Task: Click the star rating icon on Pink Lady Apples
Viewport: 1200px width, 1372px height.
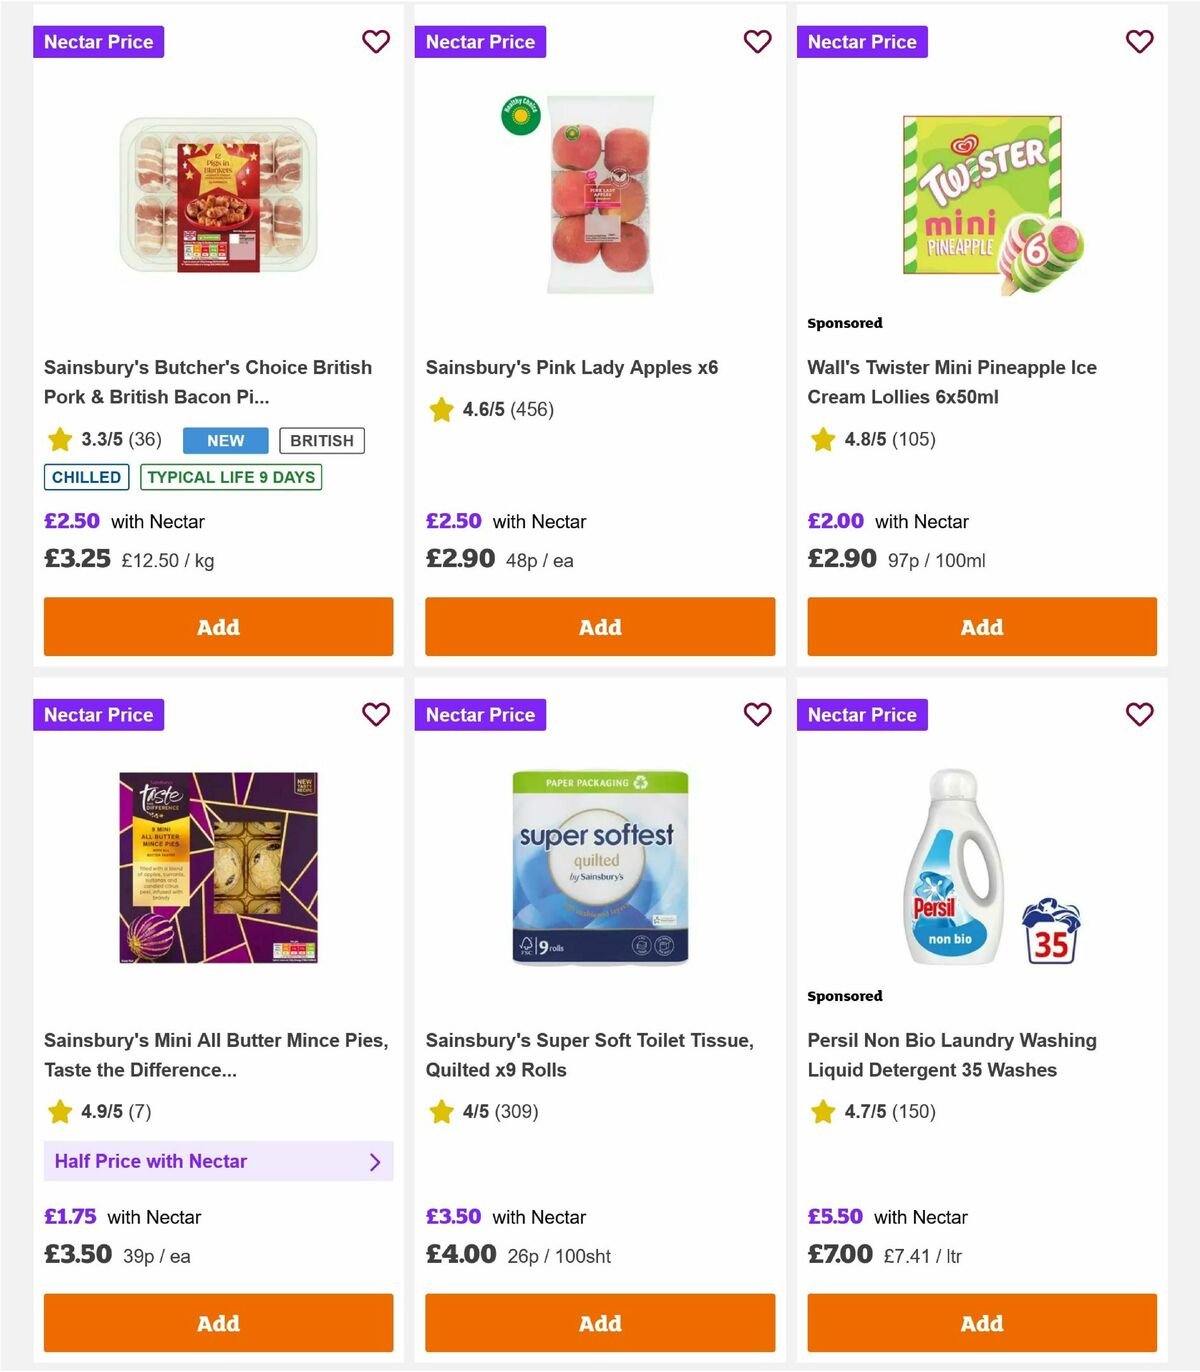Action: coord(440,409)
